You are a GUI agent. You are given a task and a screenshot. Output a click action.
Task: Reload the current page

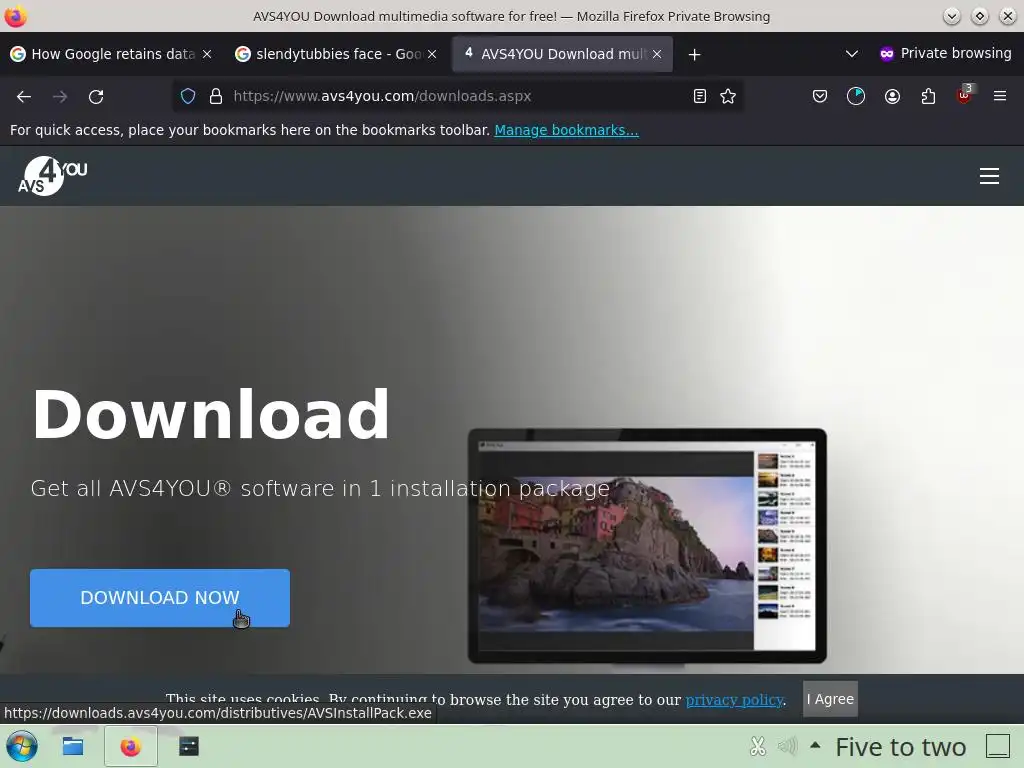coord(96,97)
